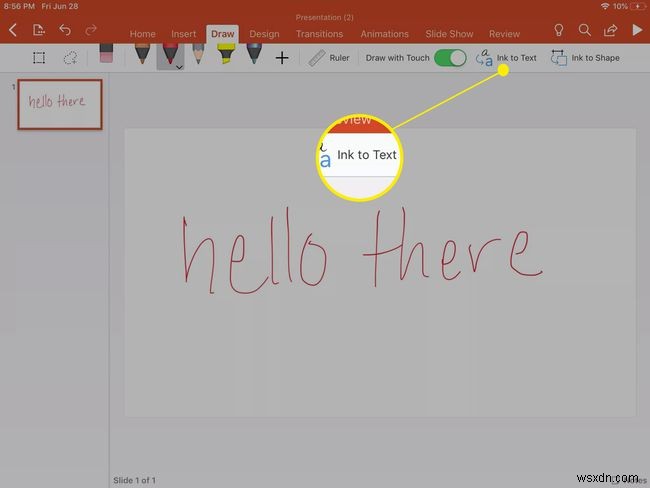Screen dimensions: 650x488
Task: Start slideshow with play button
Action: (637, 30)
